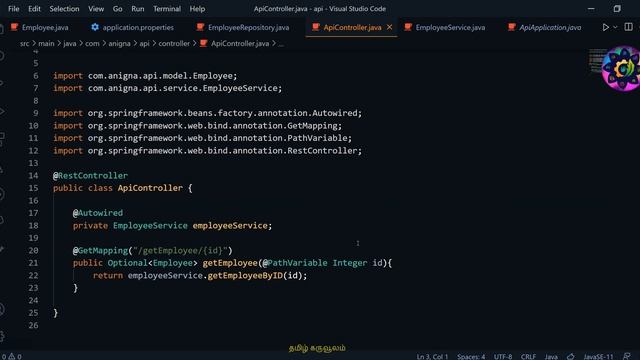
Task: Expand the breadcrumb ellipsis symbol
Action: (x=281, y=43)
